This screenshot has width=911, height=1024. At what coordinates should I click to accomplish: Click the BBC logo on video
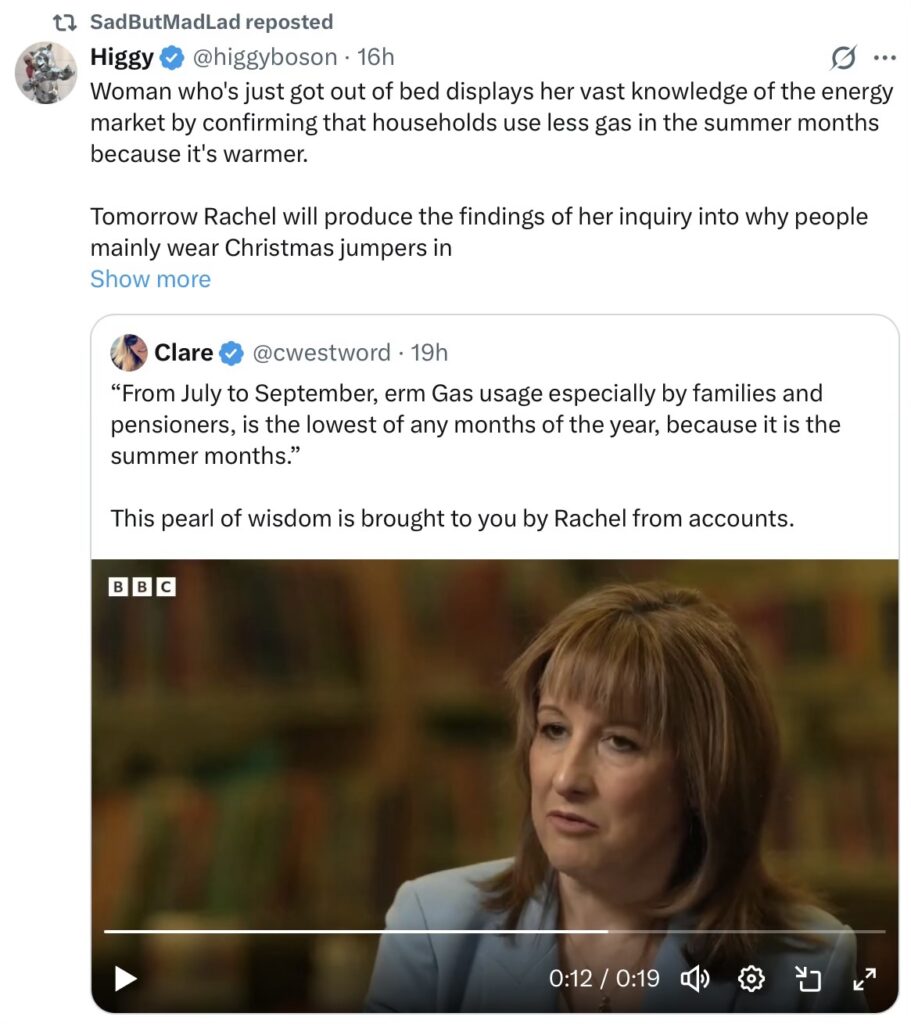click(141, 587)
